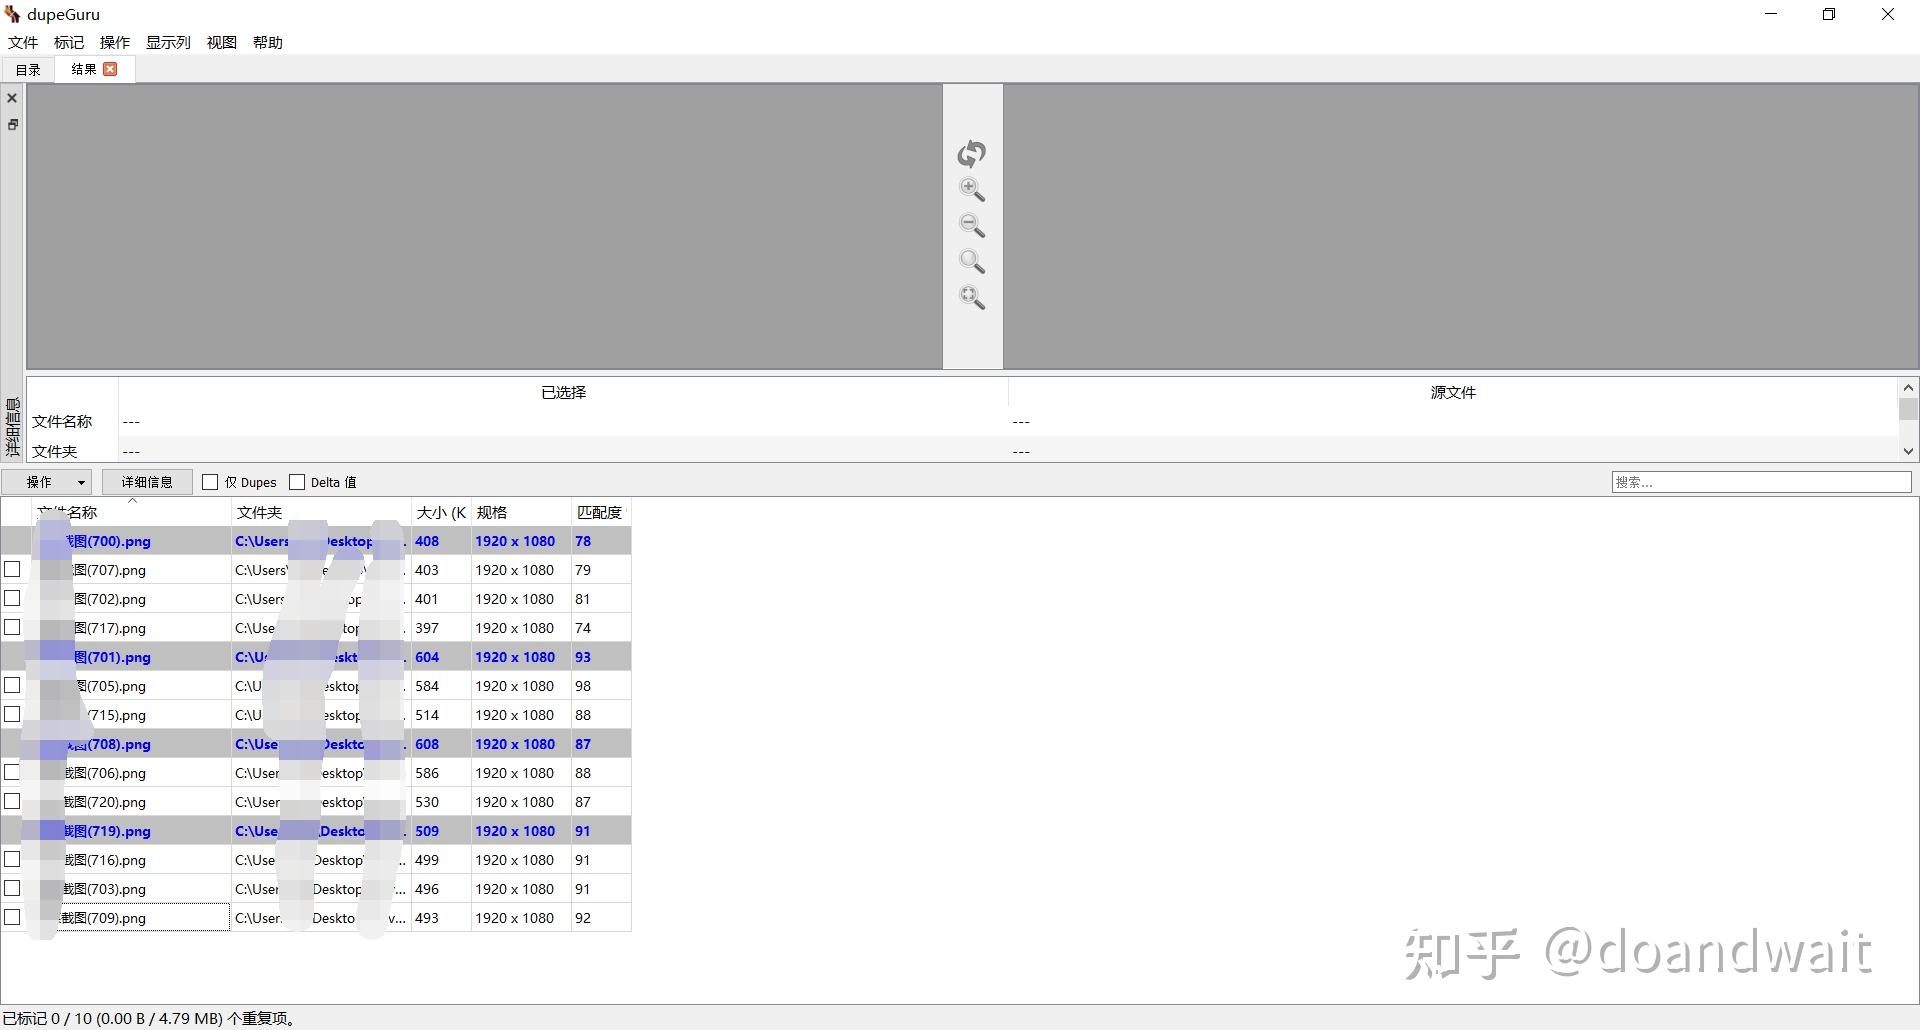This screenshot has height=1030, width=1920.
Task: Close the details panel with X icon
Action: click(12, 98)
